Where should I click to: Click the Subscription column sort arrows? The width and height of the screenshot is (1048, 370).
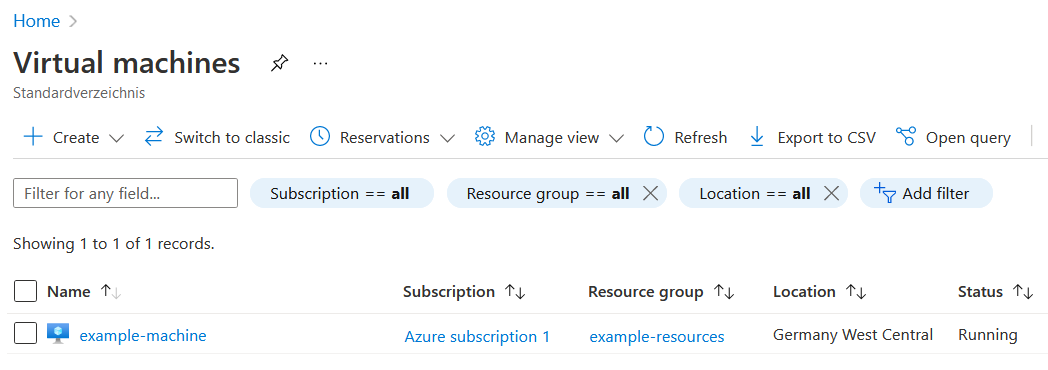pos(515,292)
